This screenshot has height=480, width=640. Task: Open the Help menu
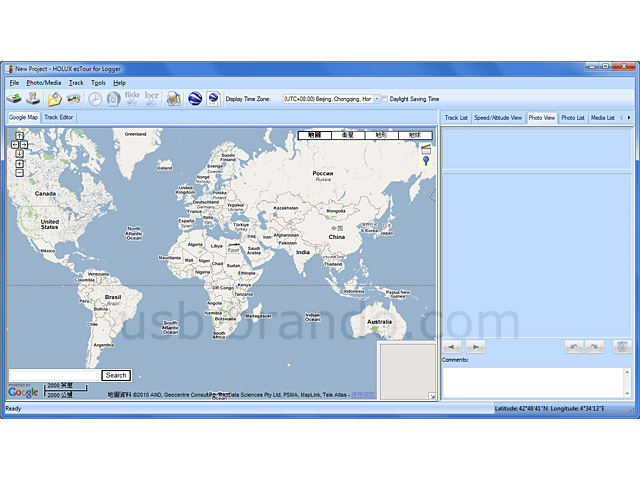[119, 83]
